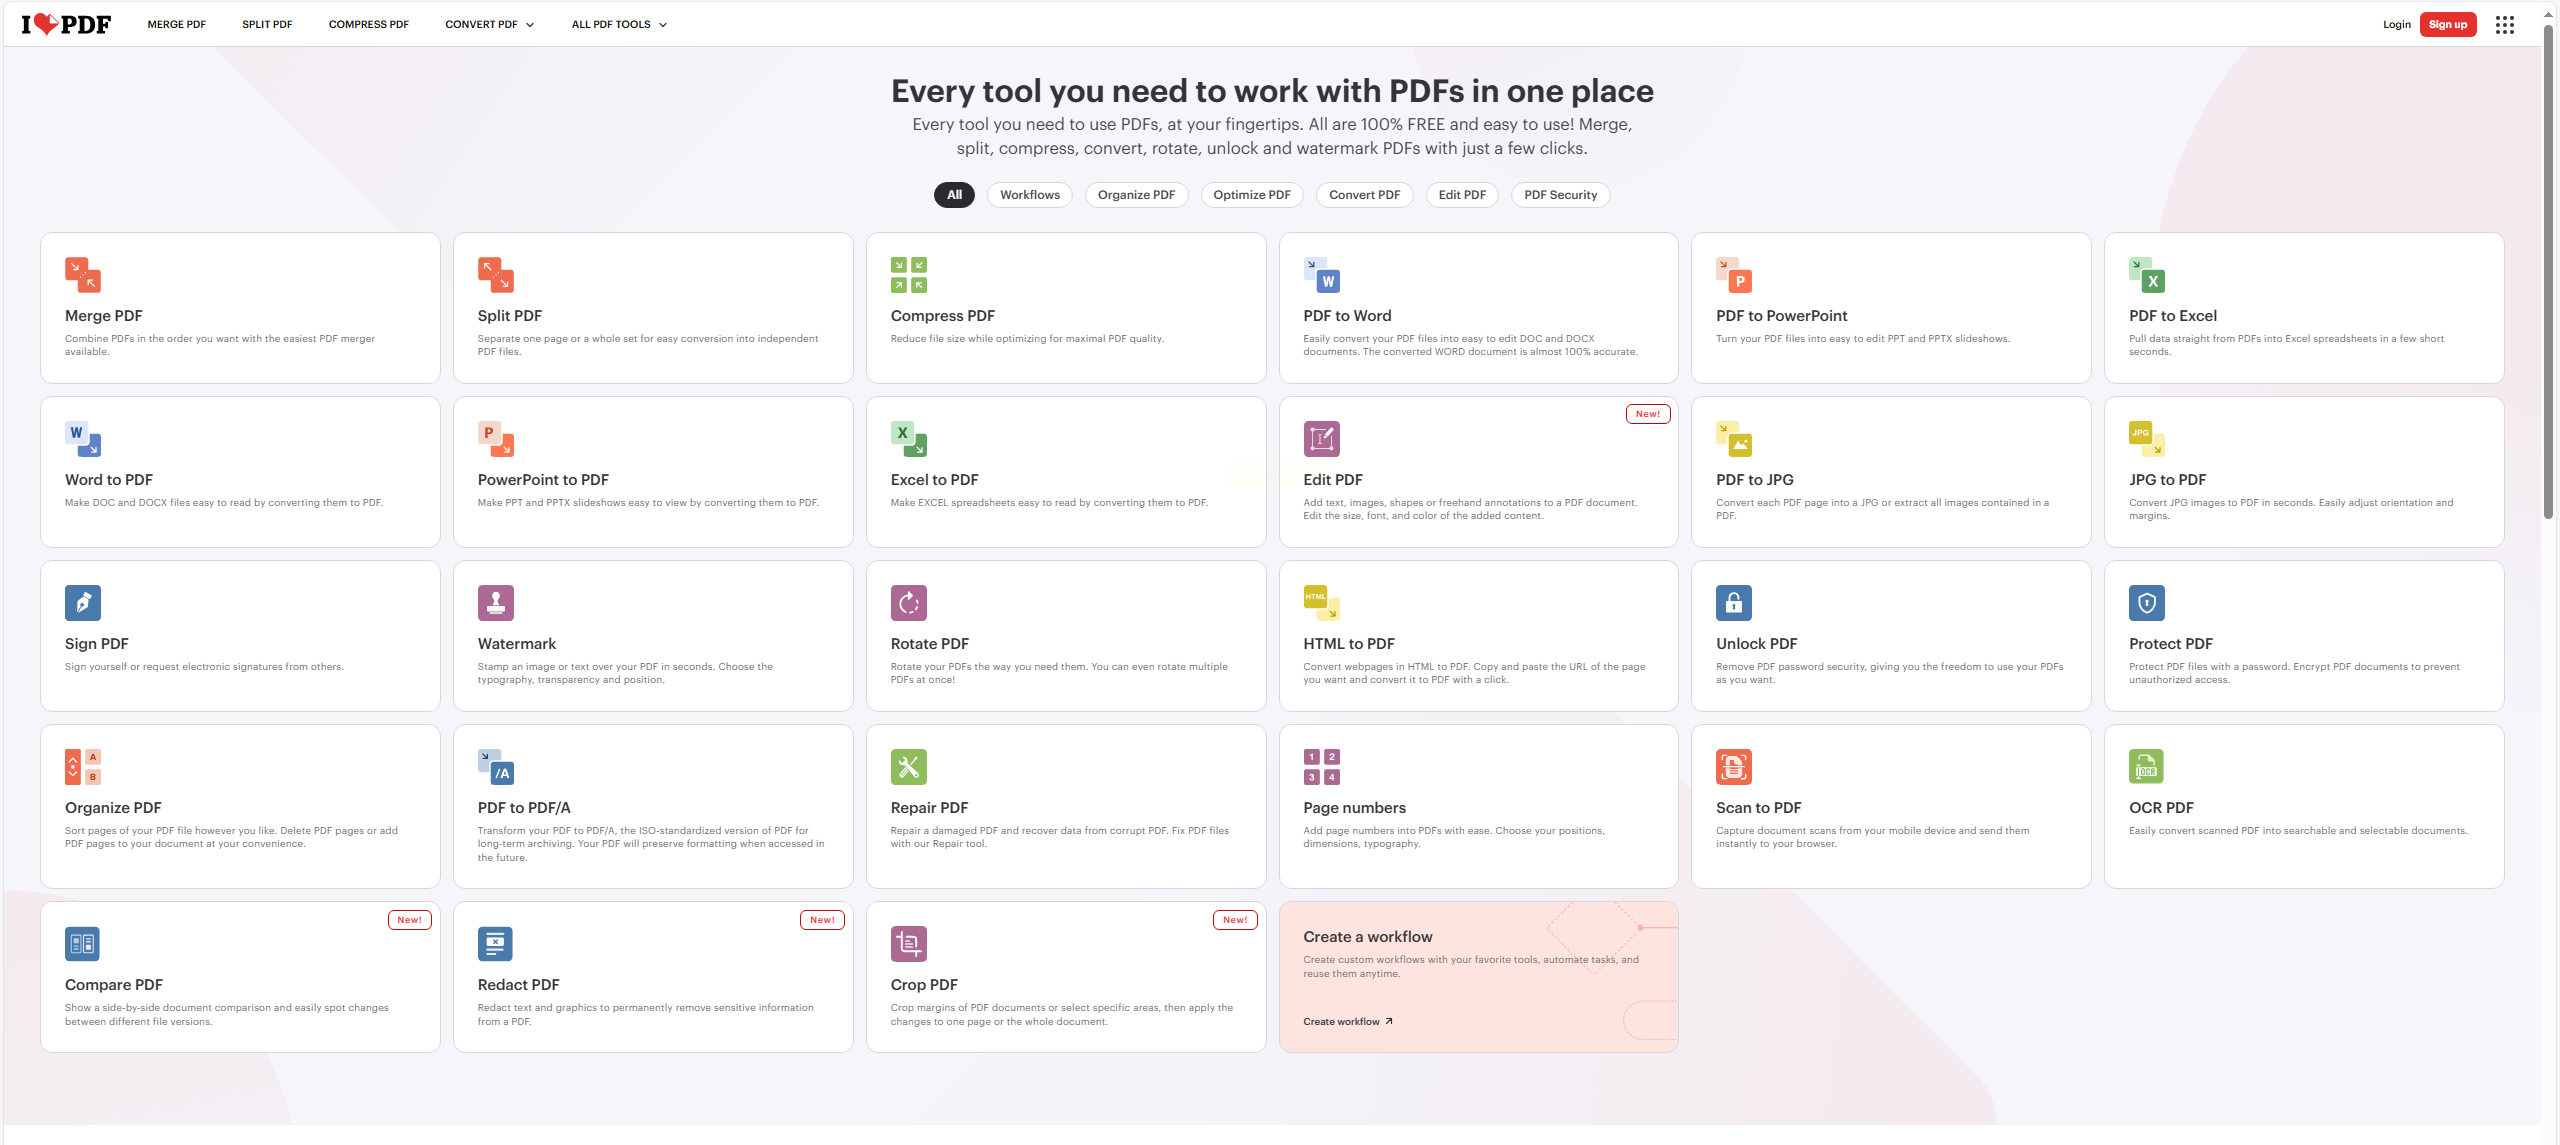The image size is (2560, 1145).
Task: Click the Crop PDF icon
Action: click(908, 944)
